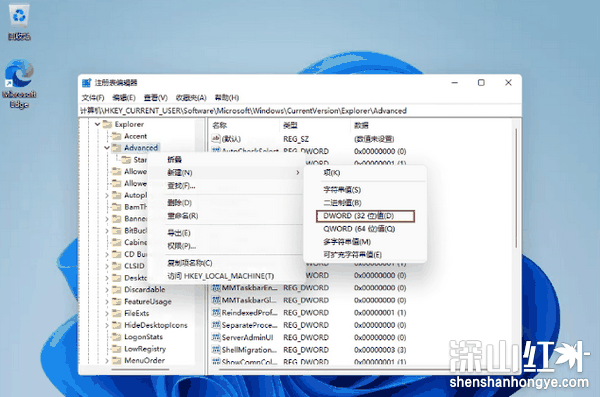
Task: Open the 帮助(H) menu
Action: click(227, 98)
